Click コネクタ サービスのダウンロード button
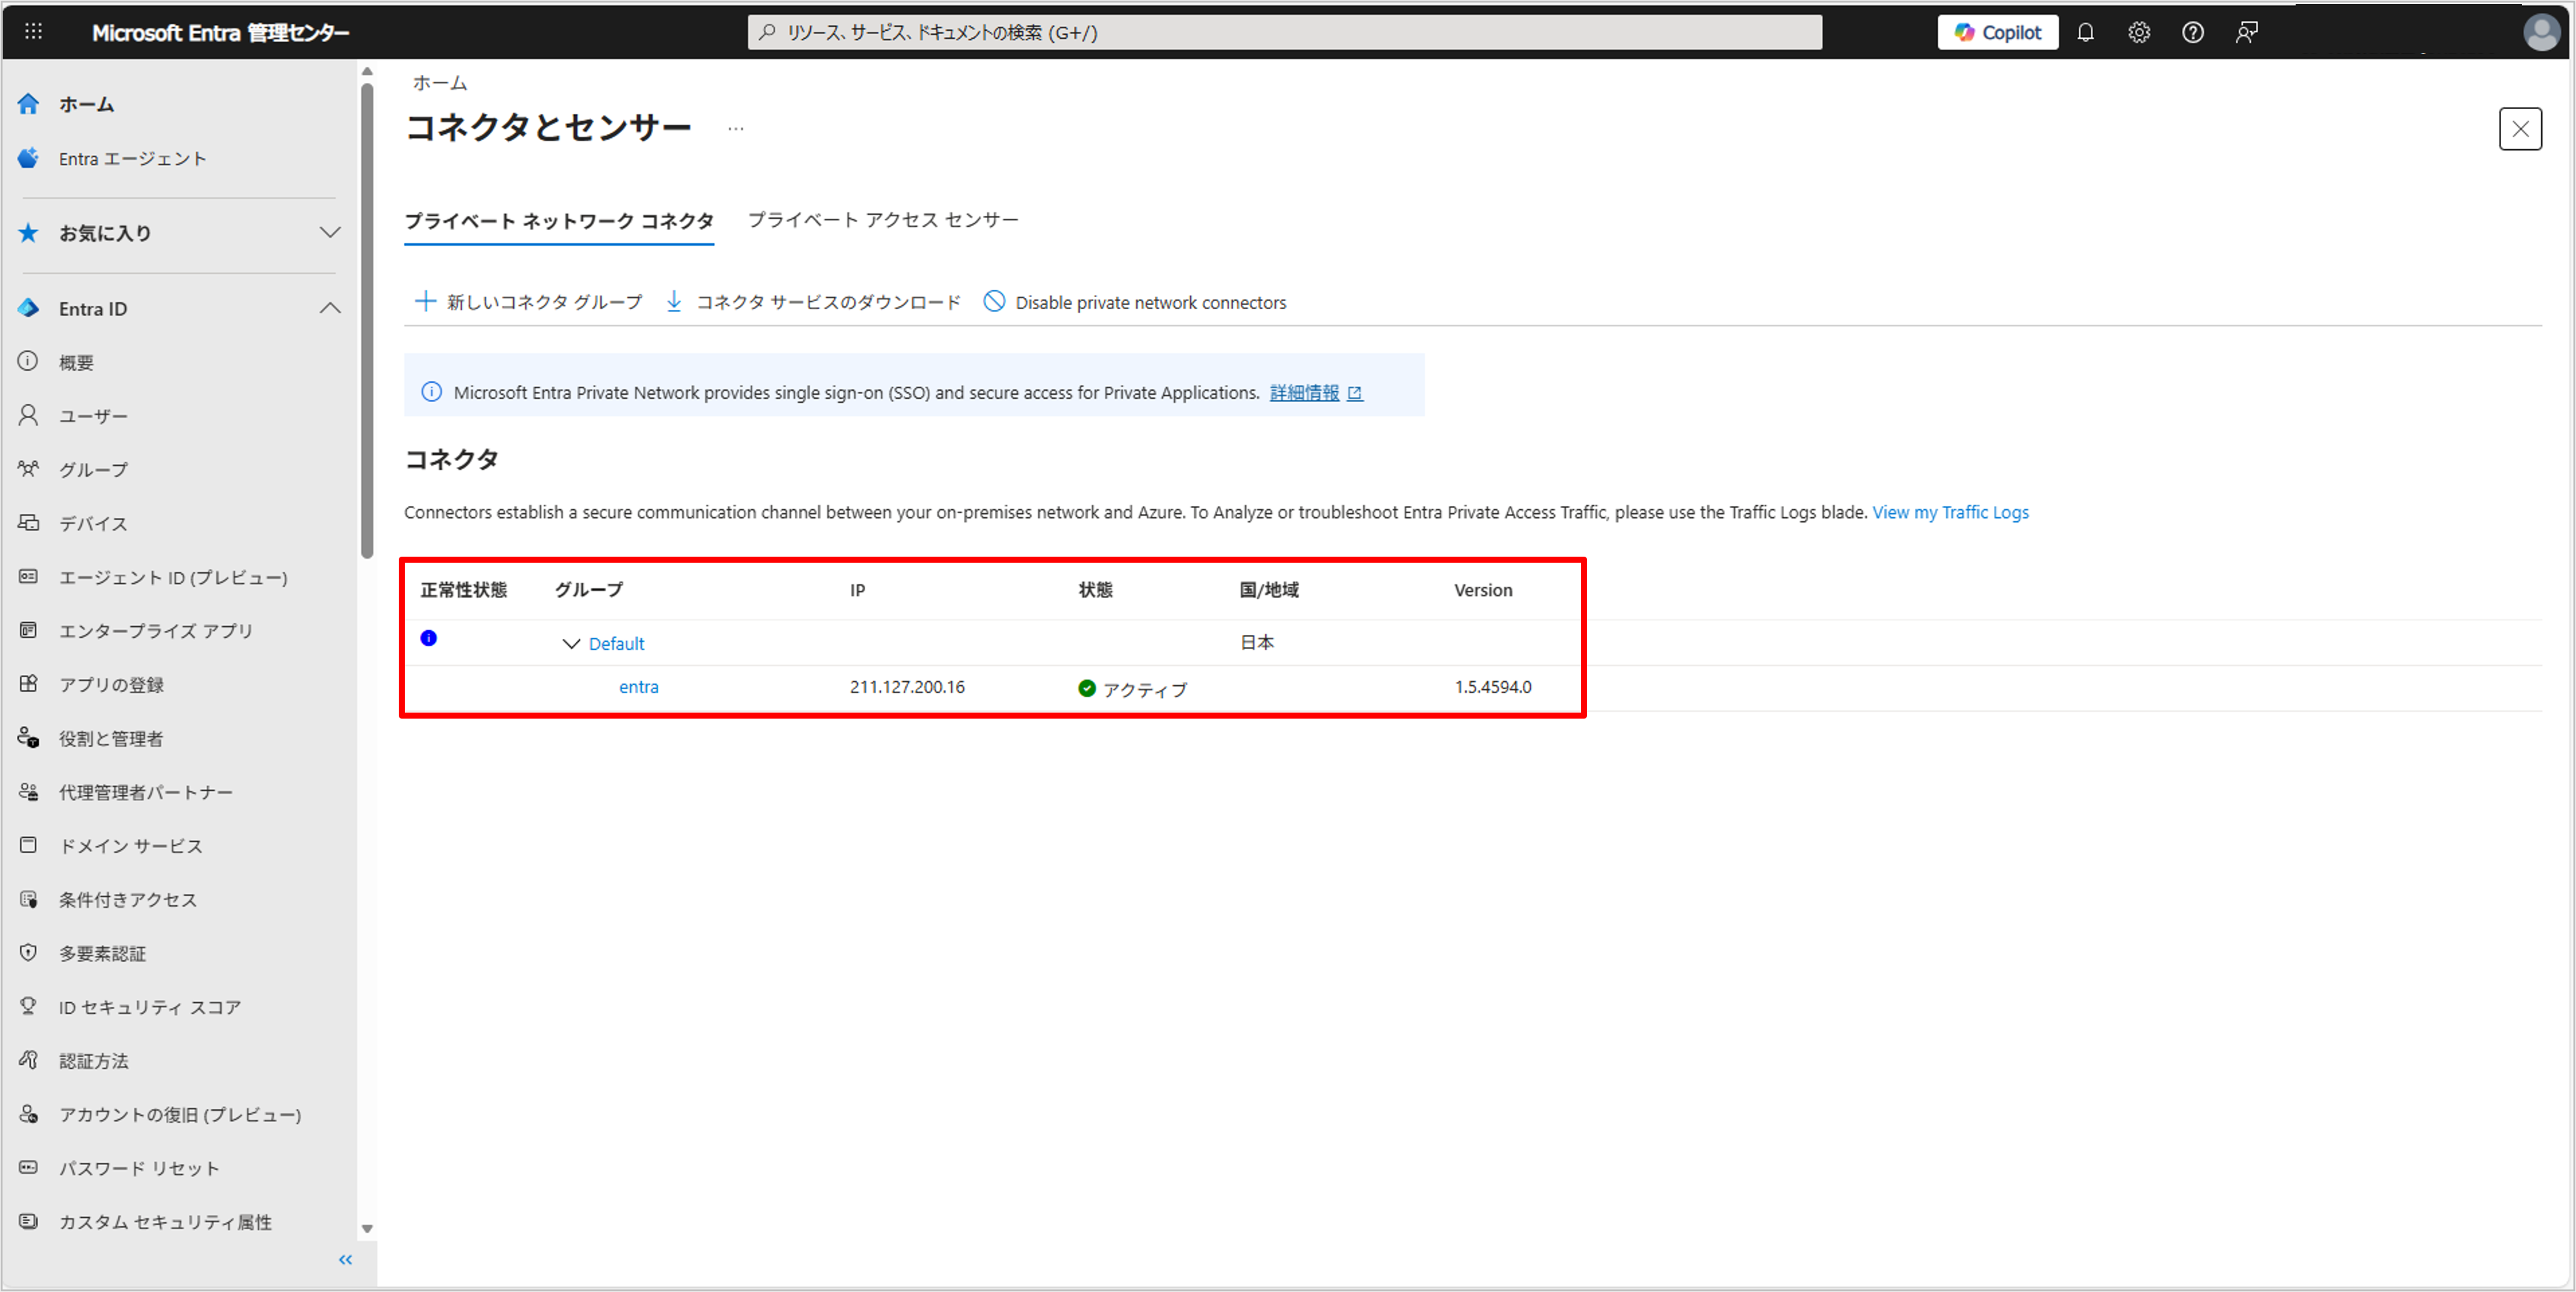Image resolution: width=2576 pixels, height=1292 pixels. click(813, 302)
